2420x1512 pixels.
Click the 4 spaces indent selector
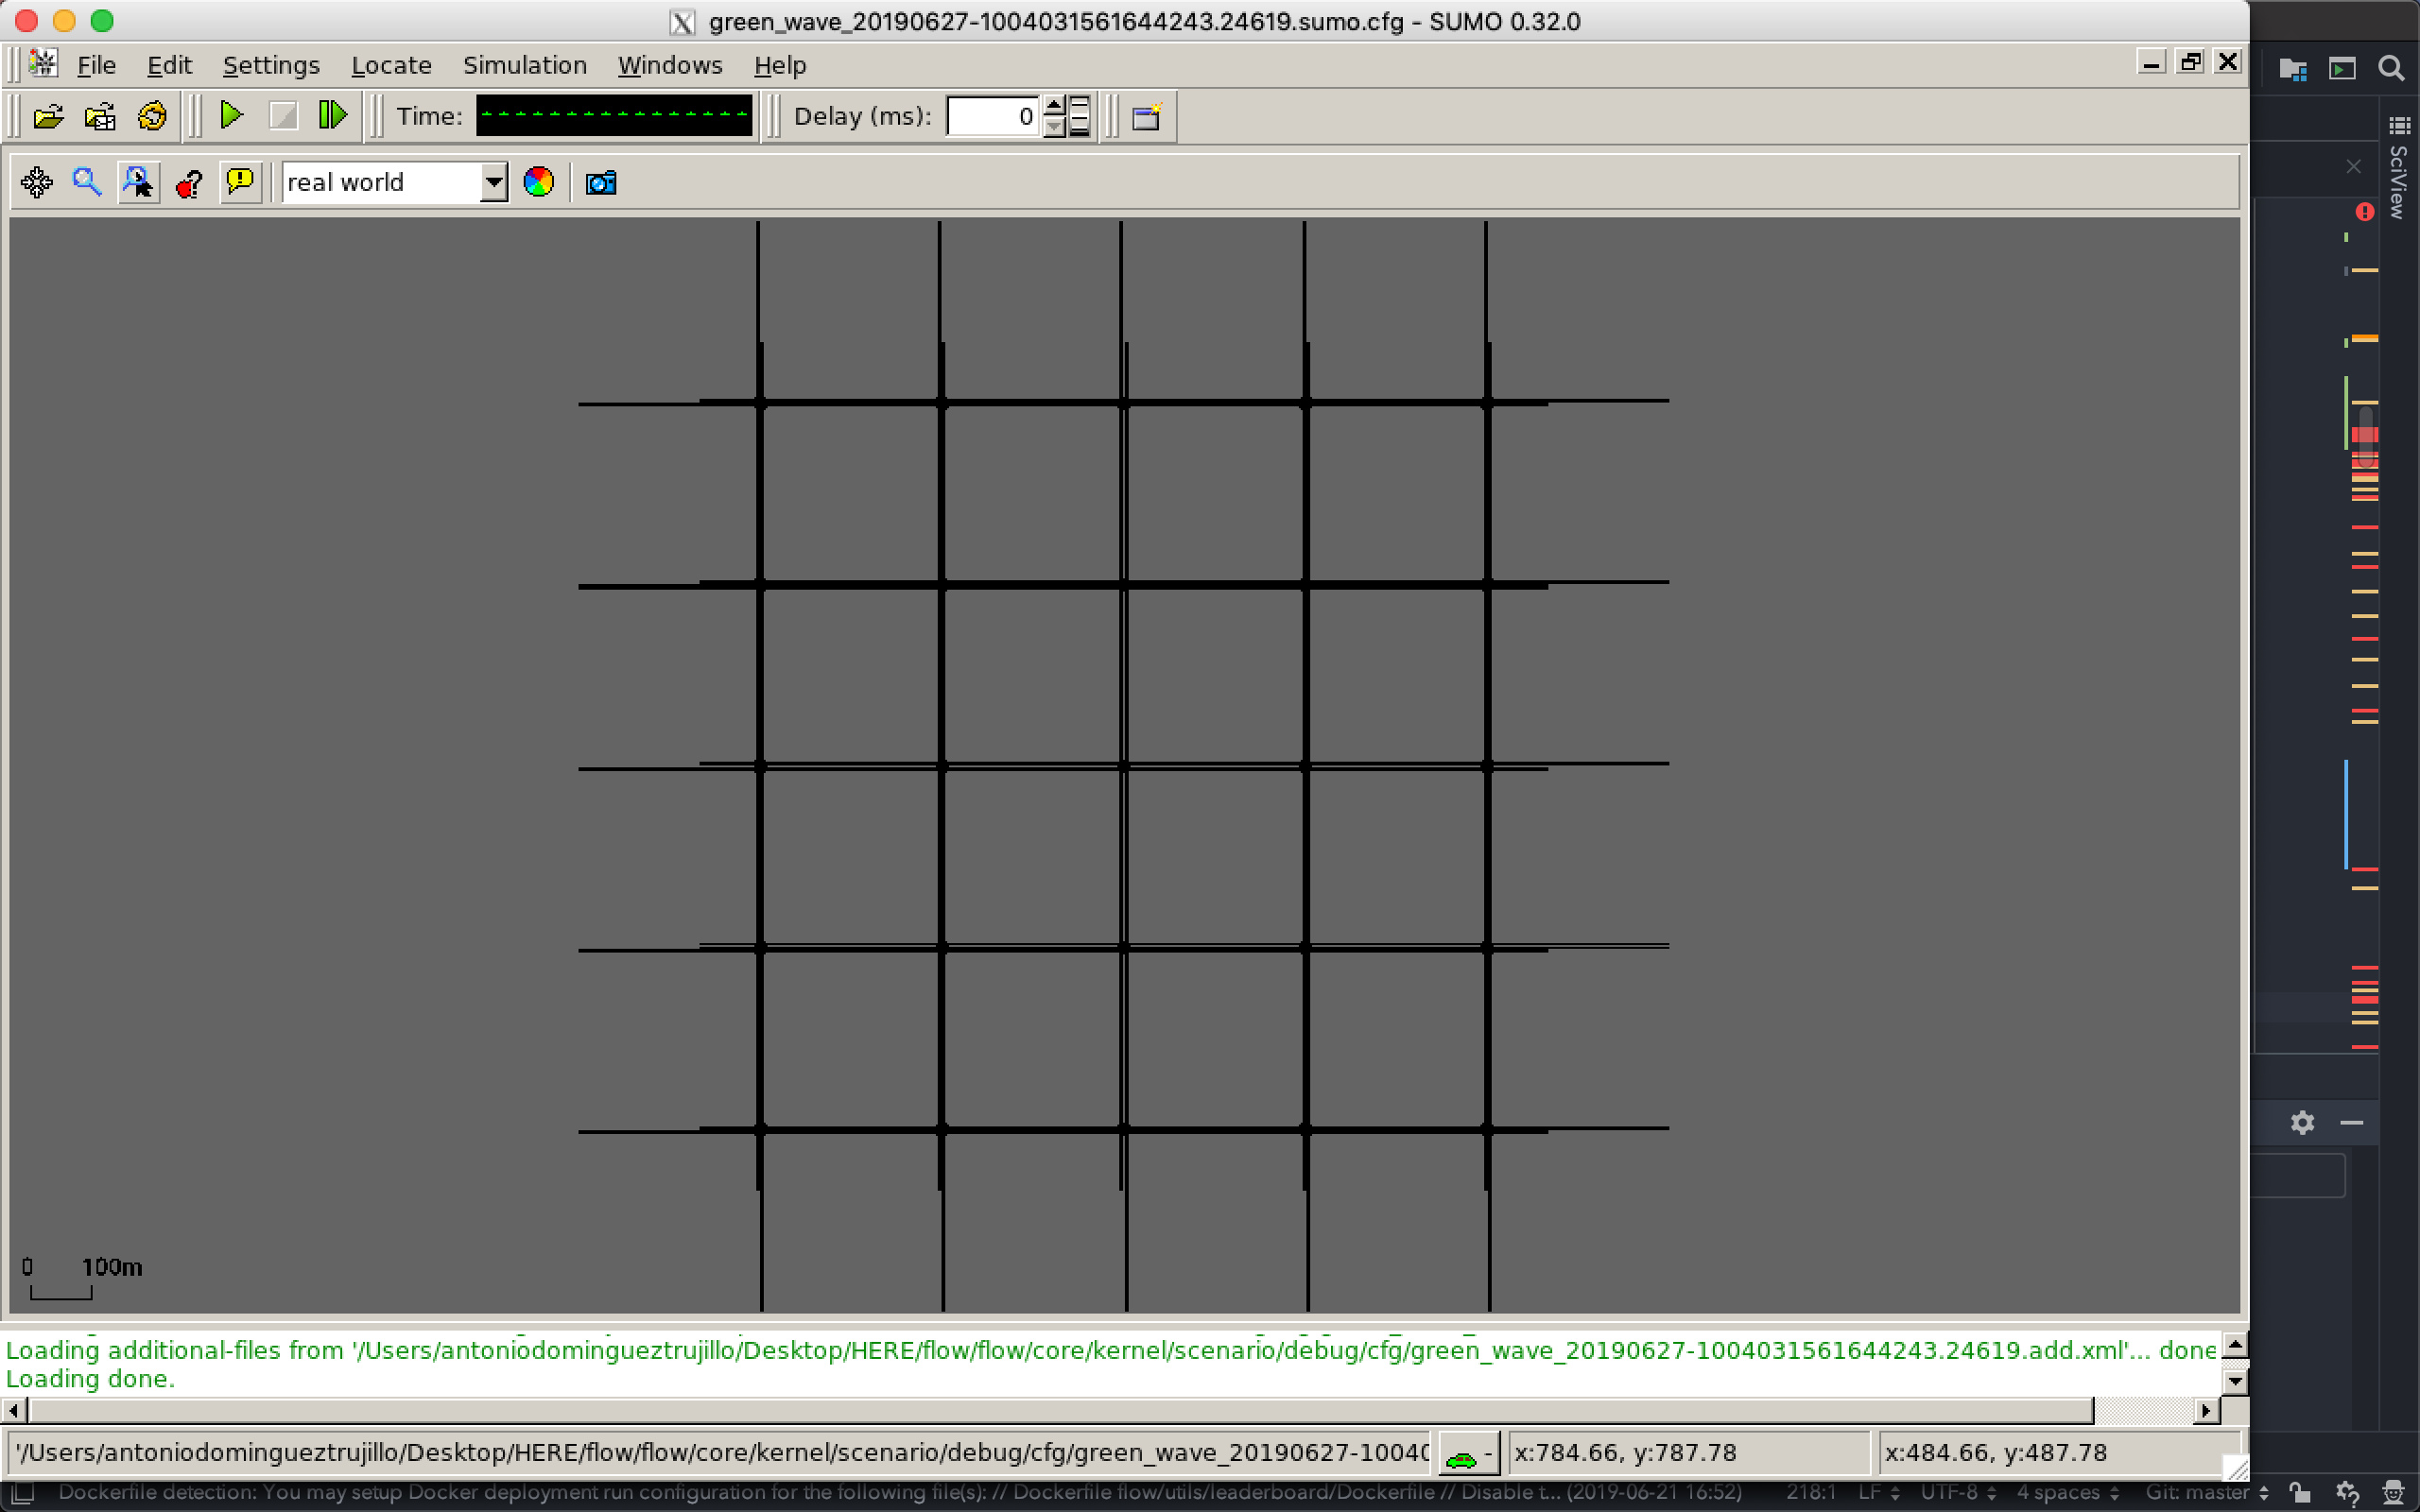2067,1492
